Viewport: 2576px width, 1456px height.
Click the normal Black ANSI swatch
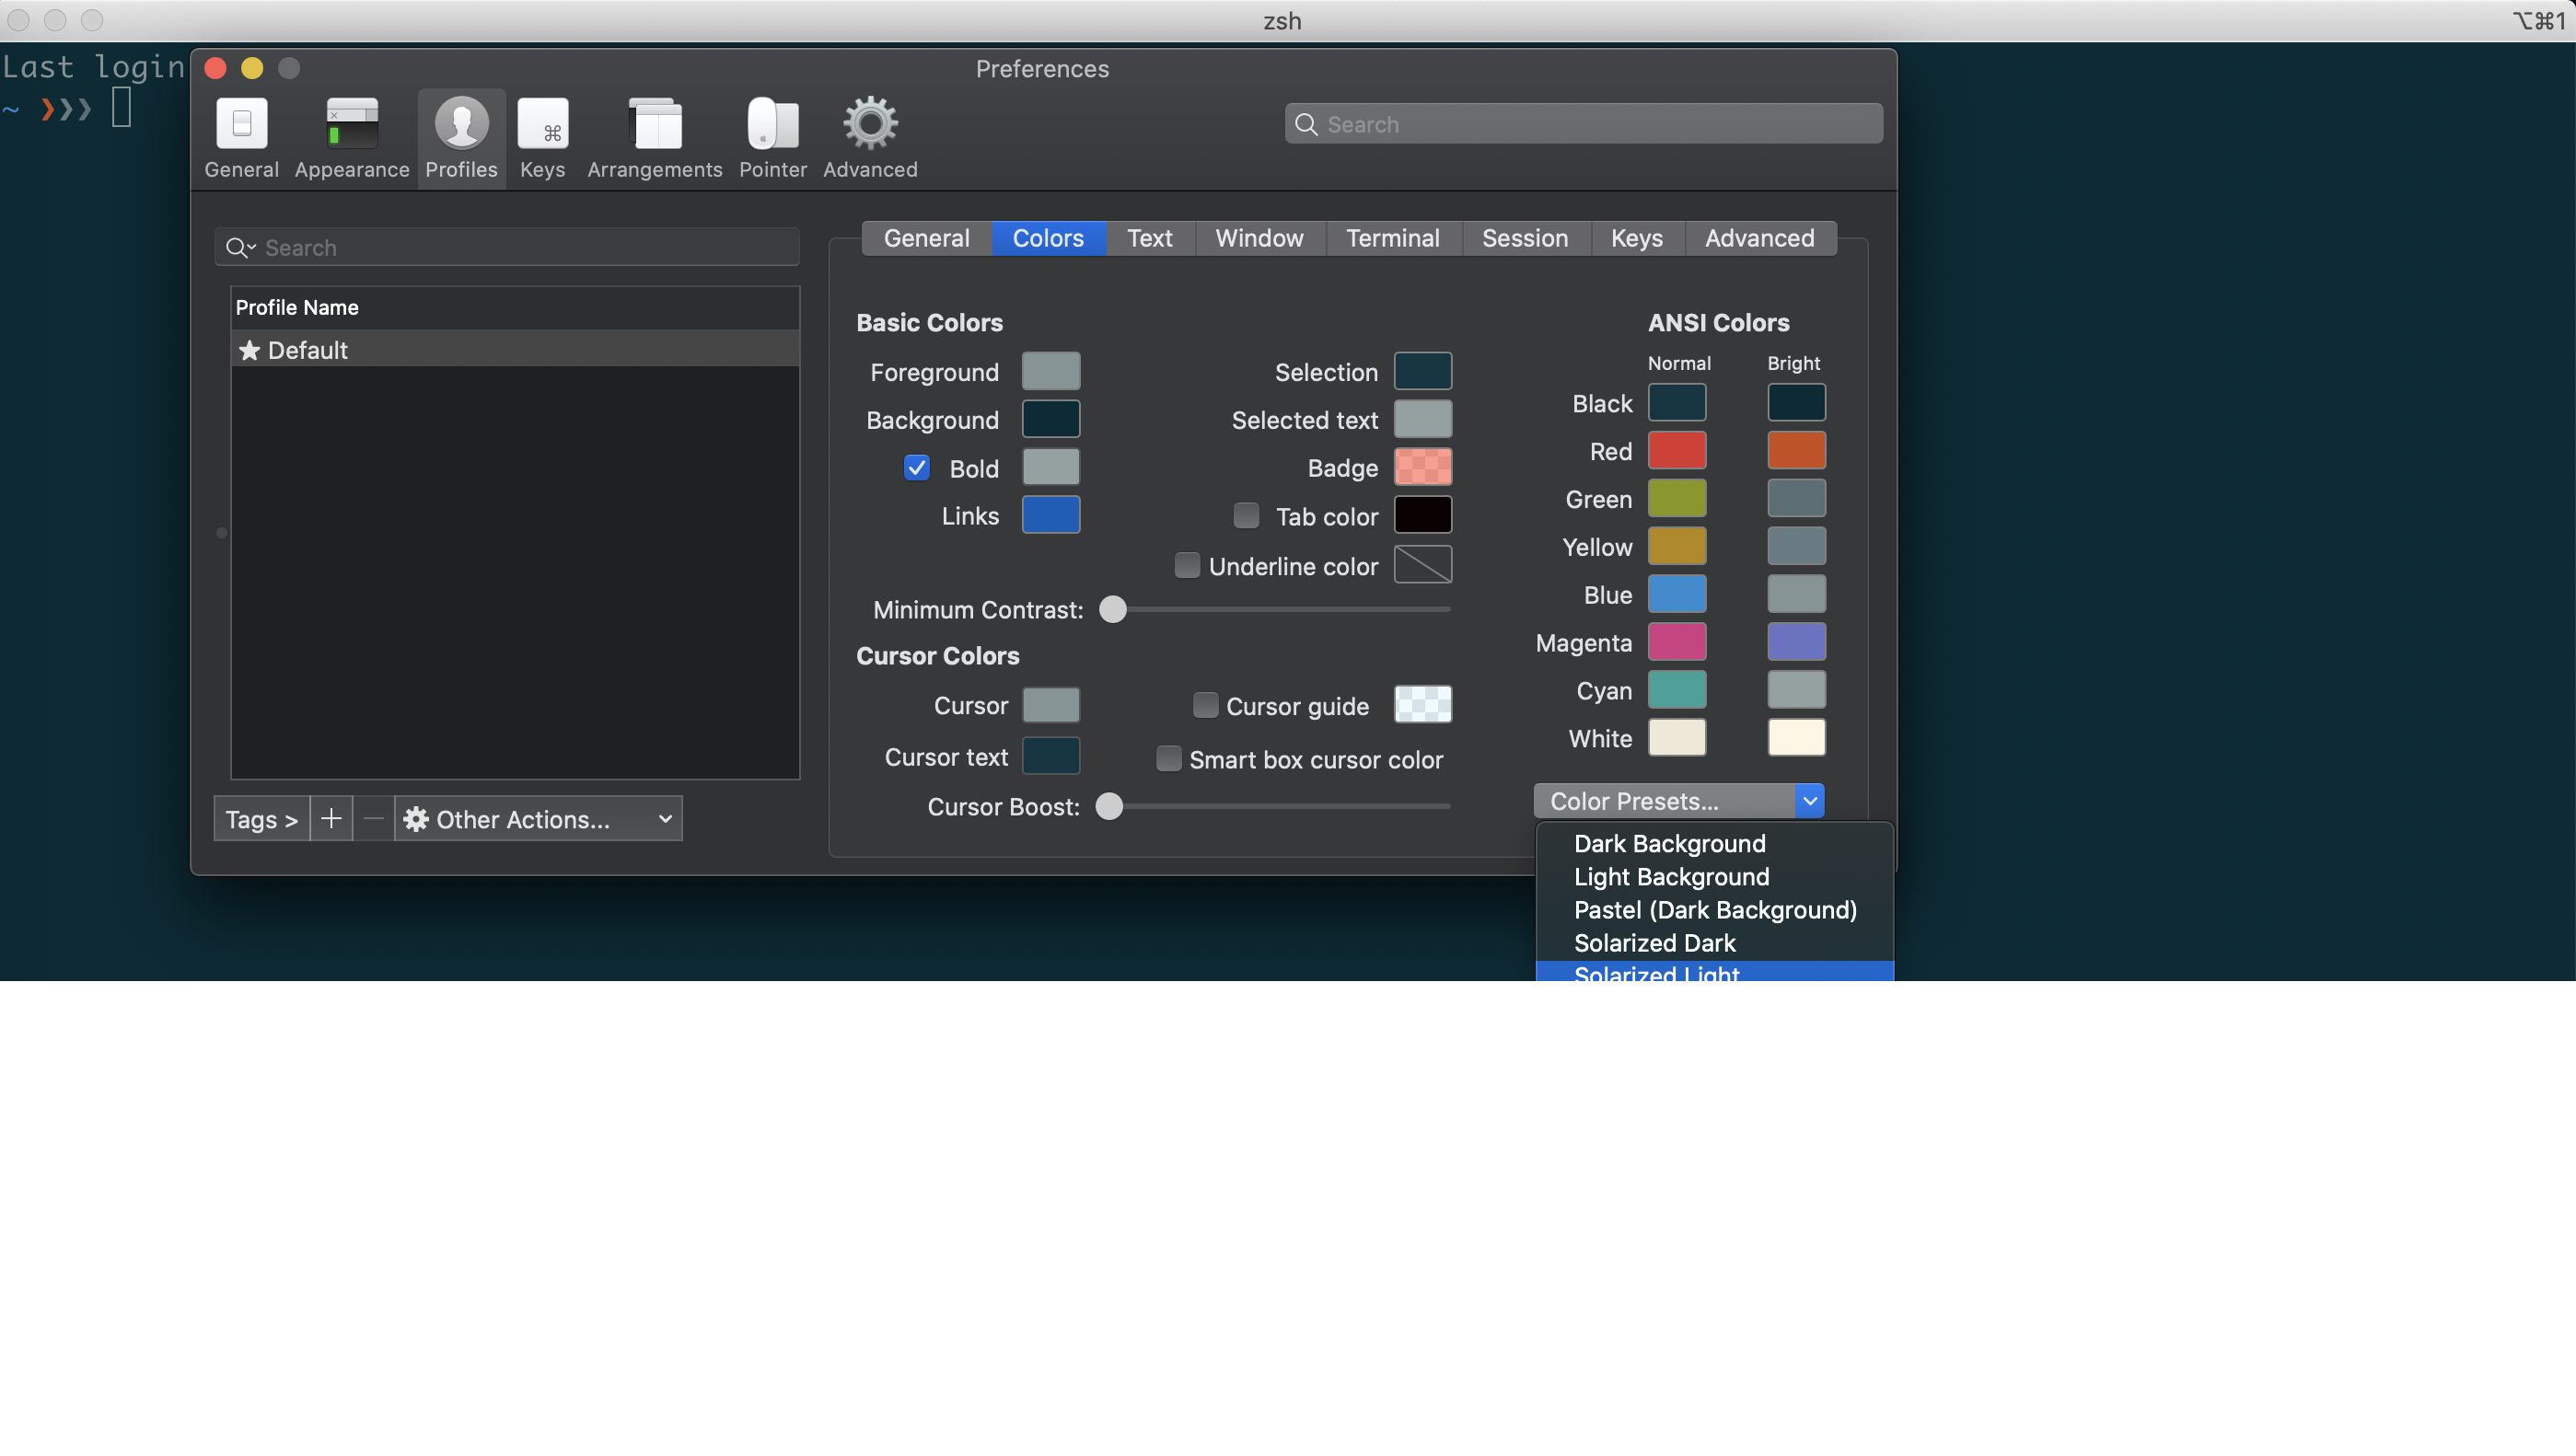pyautogui.click(x=1677, y=403)
